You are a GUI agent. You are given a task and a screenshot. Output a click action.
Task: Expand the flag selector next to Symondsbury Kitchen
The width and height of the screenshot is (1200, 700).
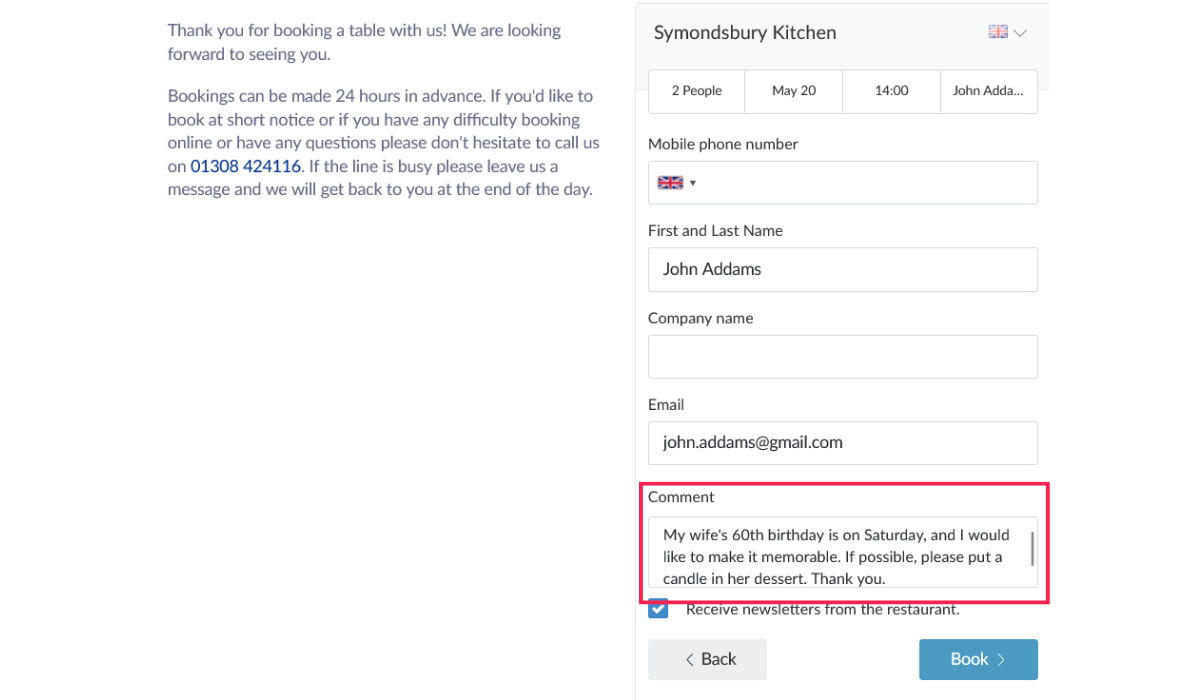pyautogui.click(x=1005, y=31)
